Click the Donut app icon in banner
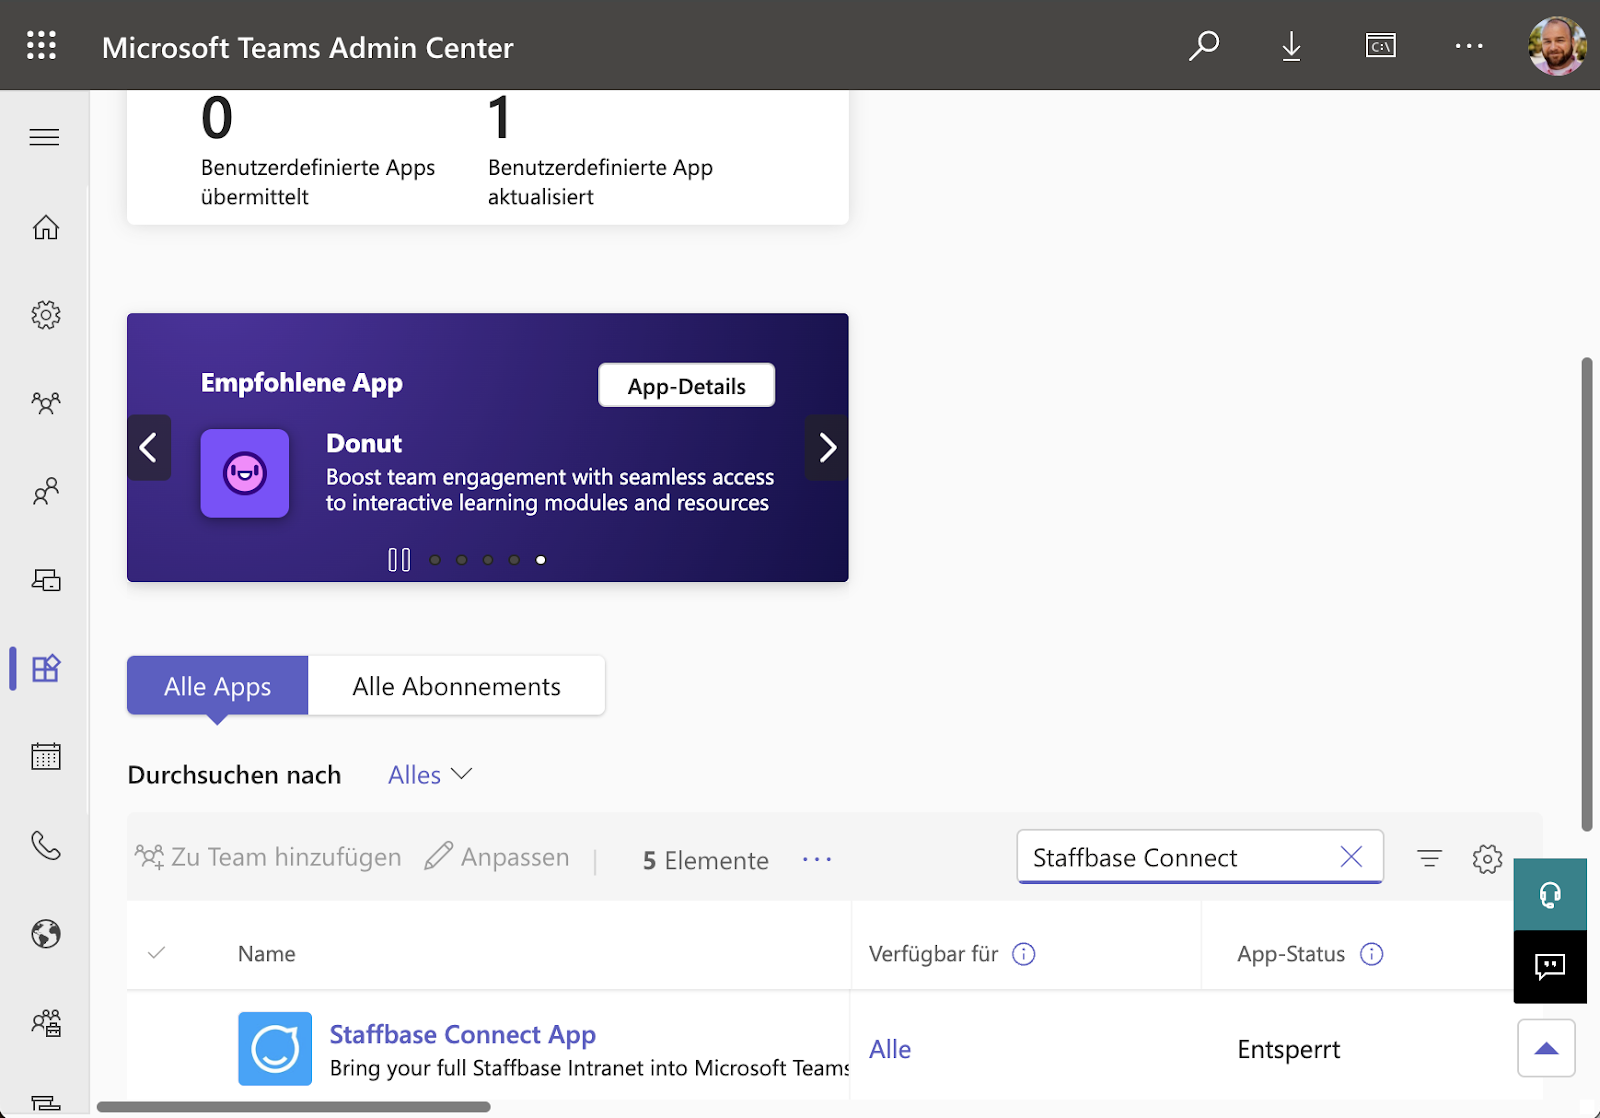Image resolution: width=1600 pixels, height=1118 pixels. point(245,473)
